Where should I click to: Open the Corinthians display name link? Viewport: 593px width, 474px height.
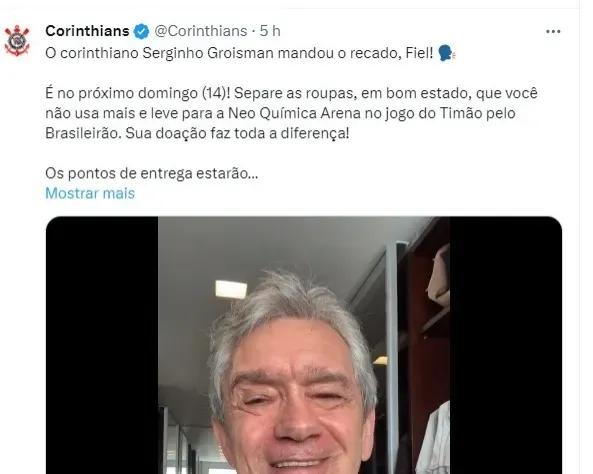pyautogui.click(x=87, y=31)
